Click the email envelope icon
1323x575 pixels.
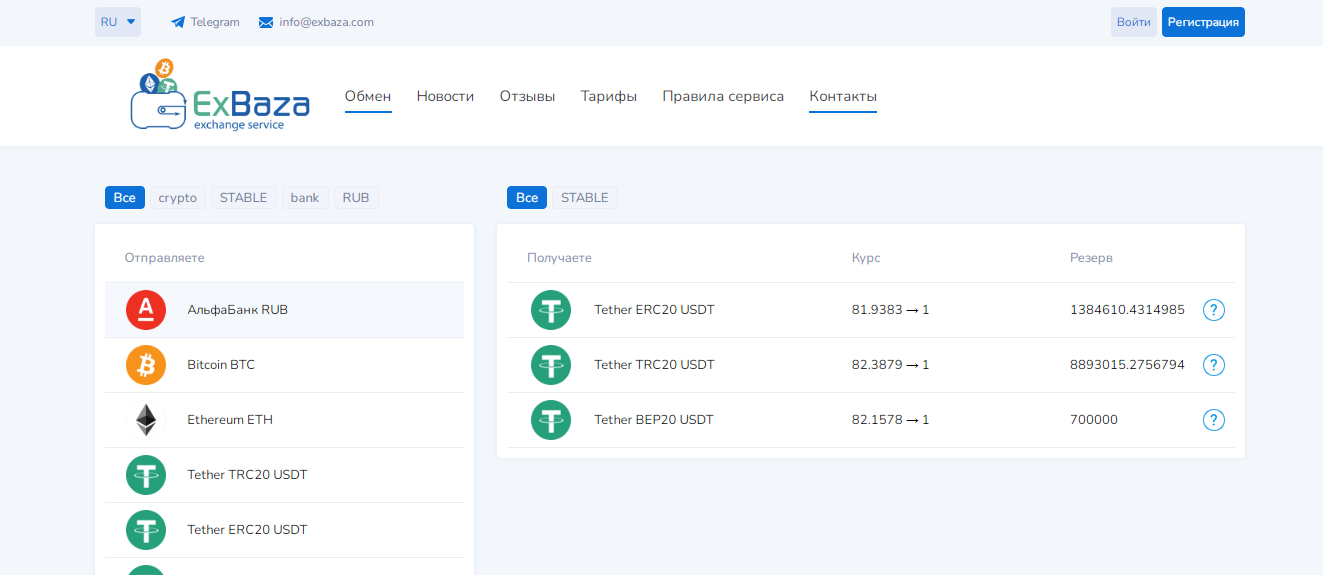pos(266,22)
